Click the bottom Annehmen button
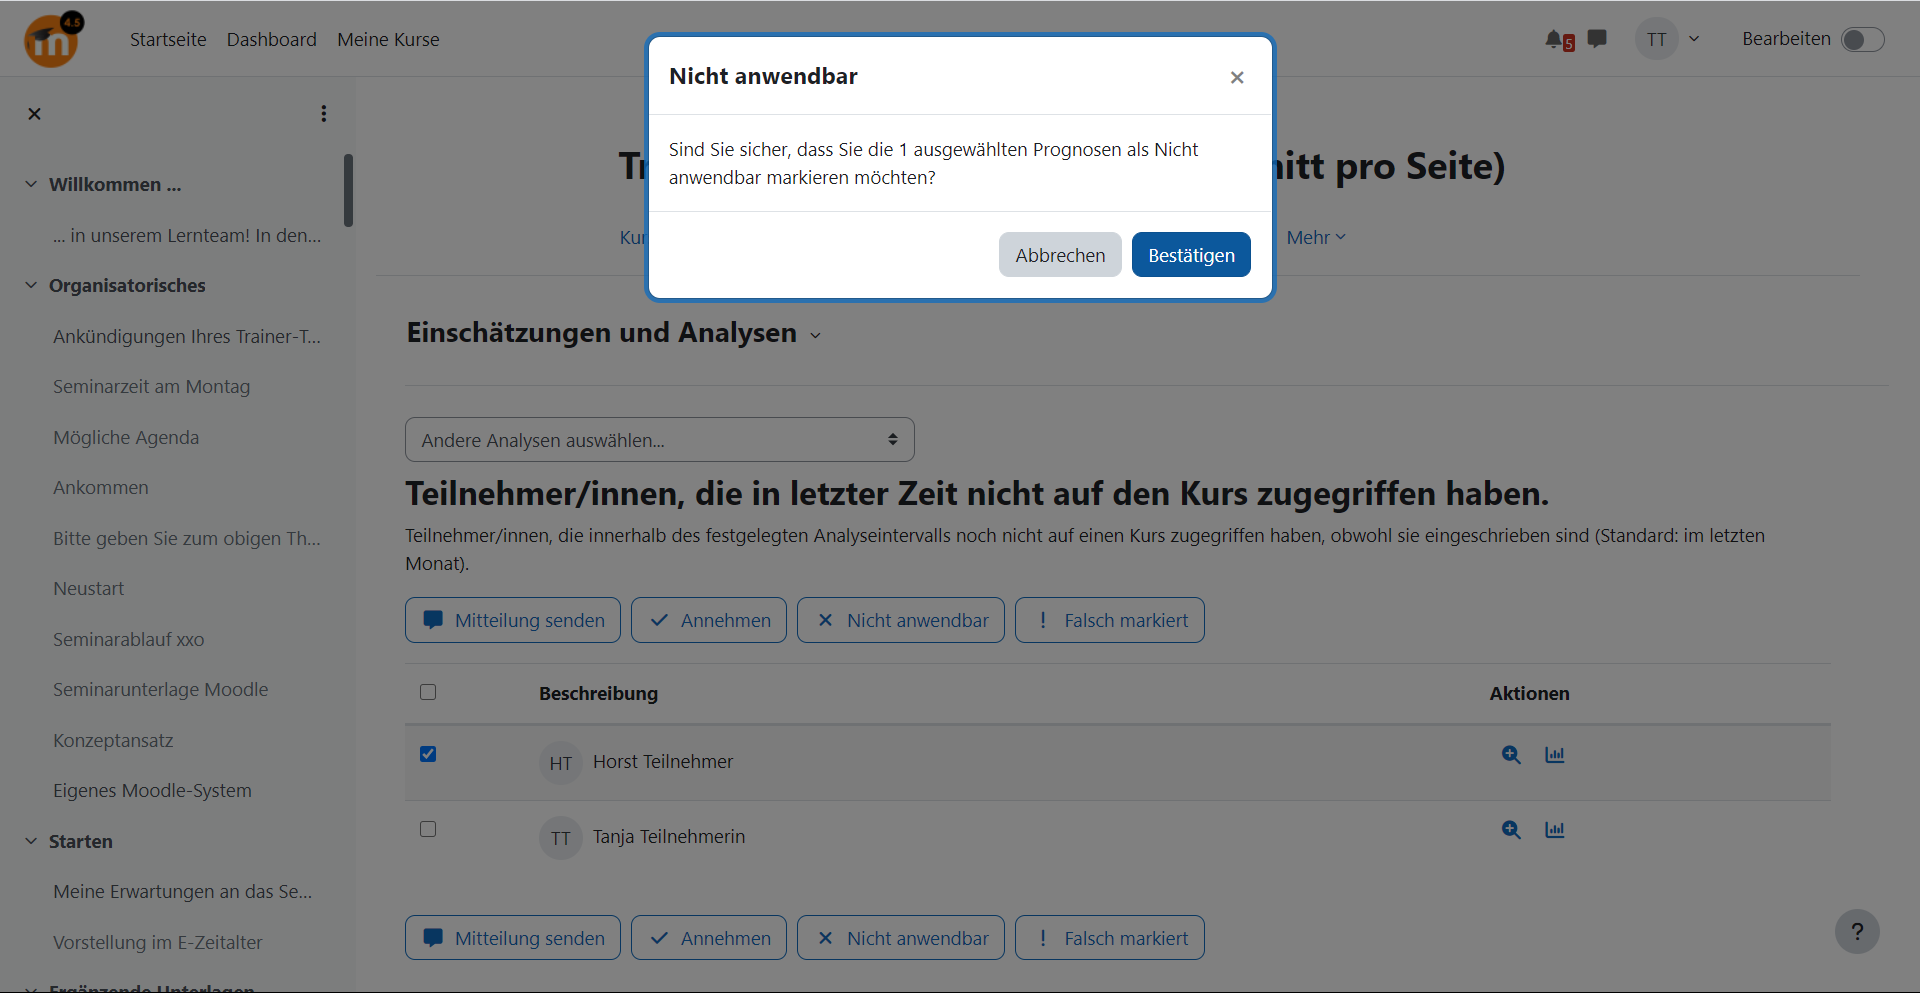This screenshot has width=1920, height=993. coord(709,938)
